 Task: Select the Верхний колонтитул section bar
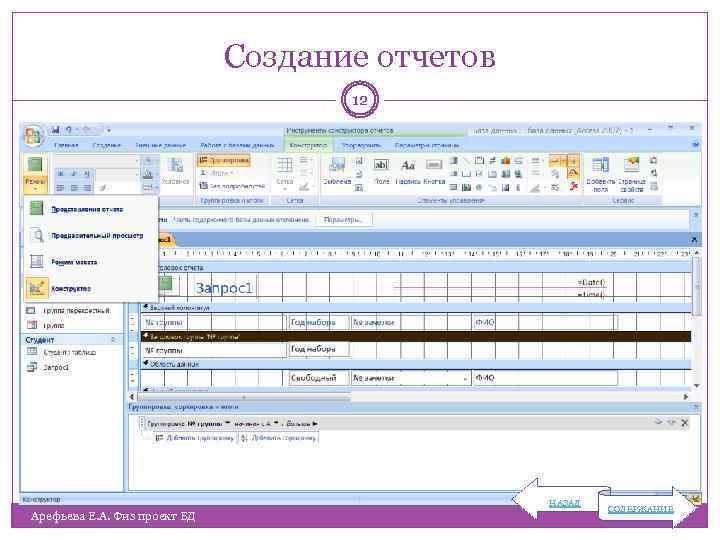[x=416, y=307]
